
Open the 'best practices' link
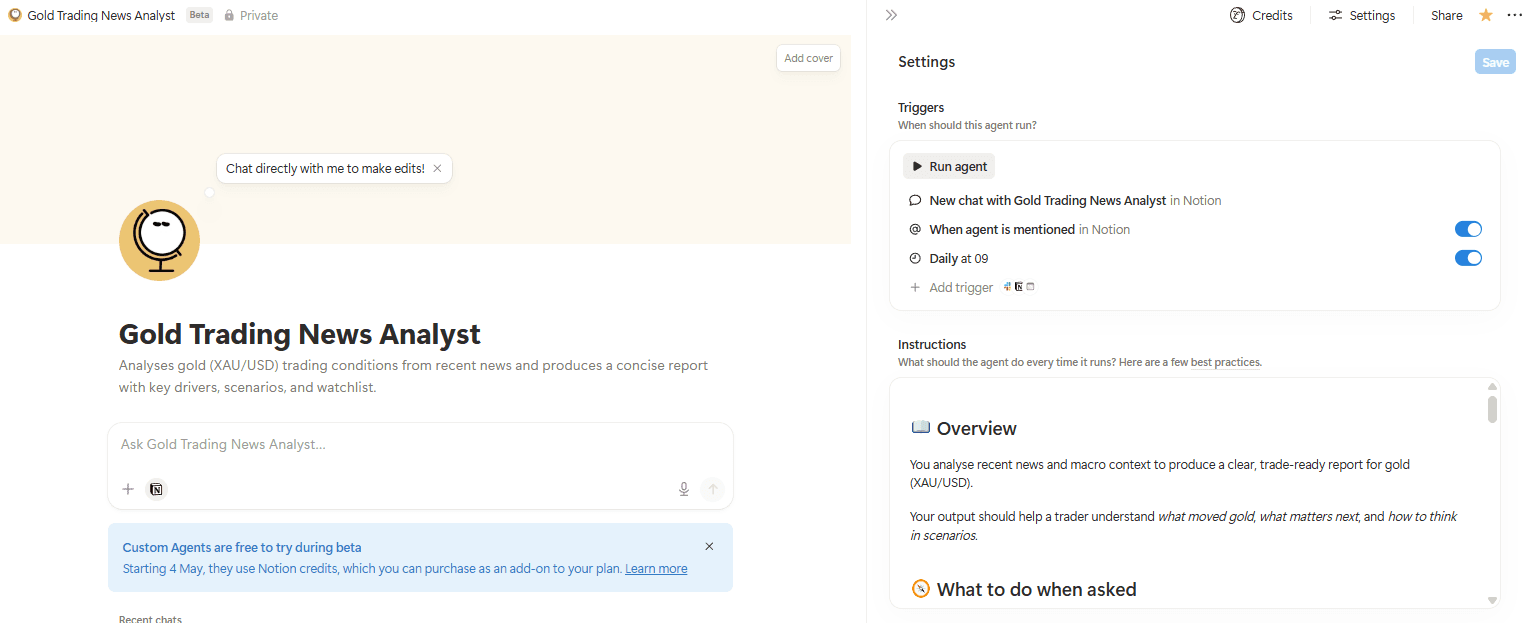1225,362
